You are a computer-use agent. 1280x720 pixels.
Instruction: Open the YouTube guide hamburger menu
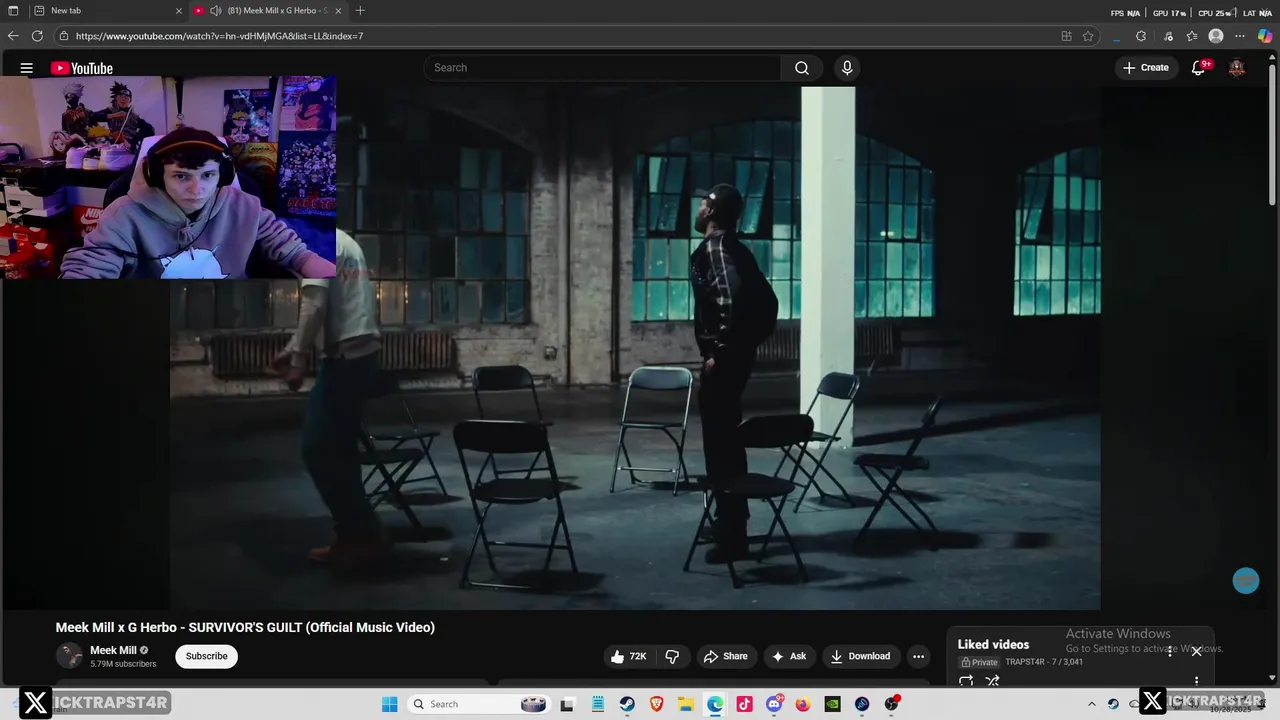[27, 68]
